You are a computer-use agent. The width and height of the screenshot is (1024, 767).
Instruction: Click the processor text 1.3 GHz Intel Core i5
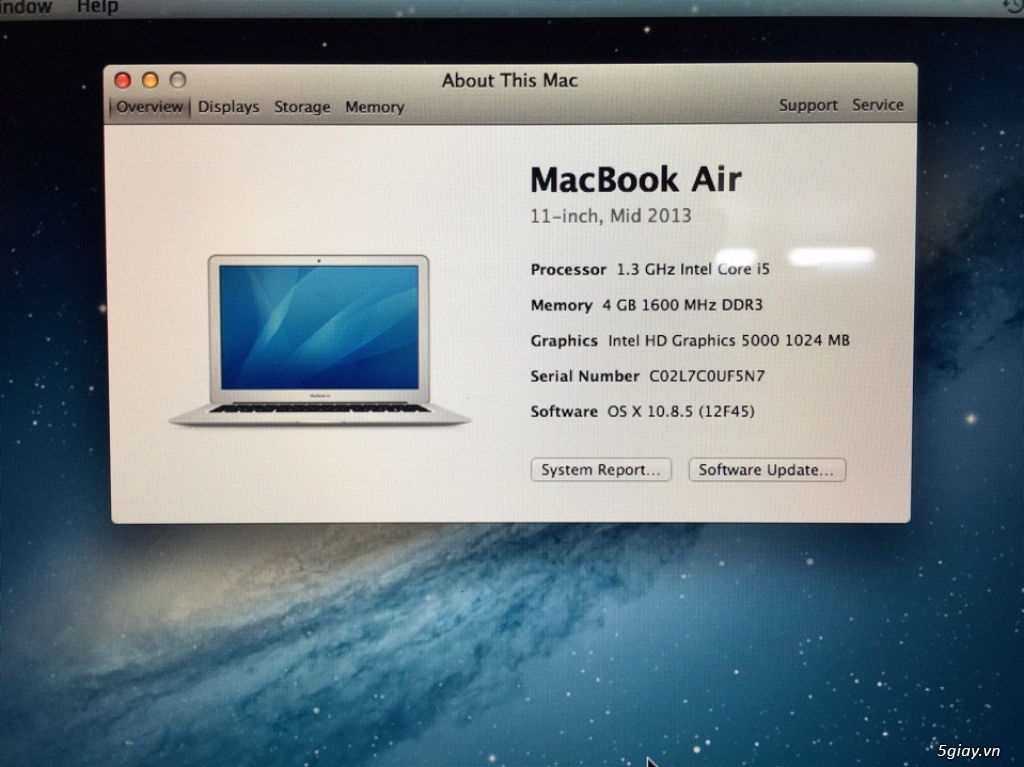pyautogui.click(x=693, y=269)
